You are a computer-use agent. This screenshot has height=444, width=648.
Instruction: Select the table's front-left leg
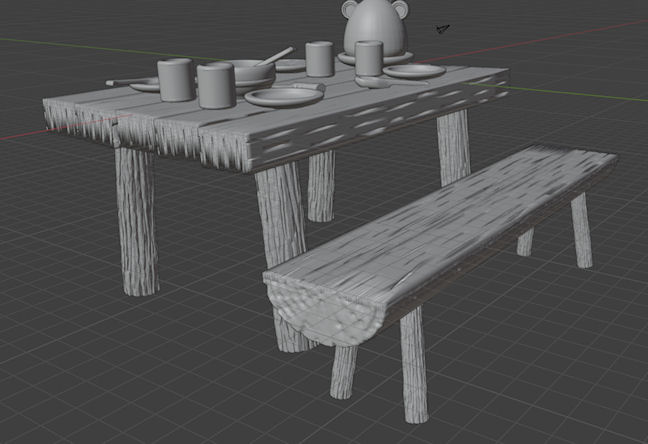pos(135,222)
